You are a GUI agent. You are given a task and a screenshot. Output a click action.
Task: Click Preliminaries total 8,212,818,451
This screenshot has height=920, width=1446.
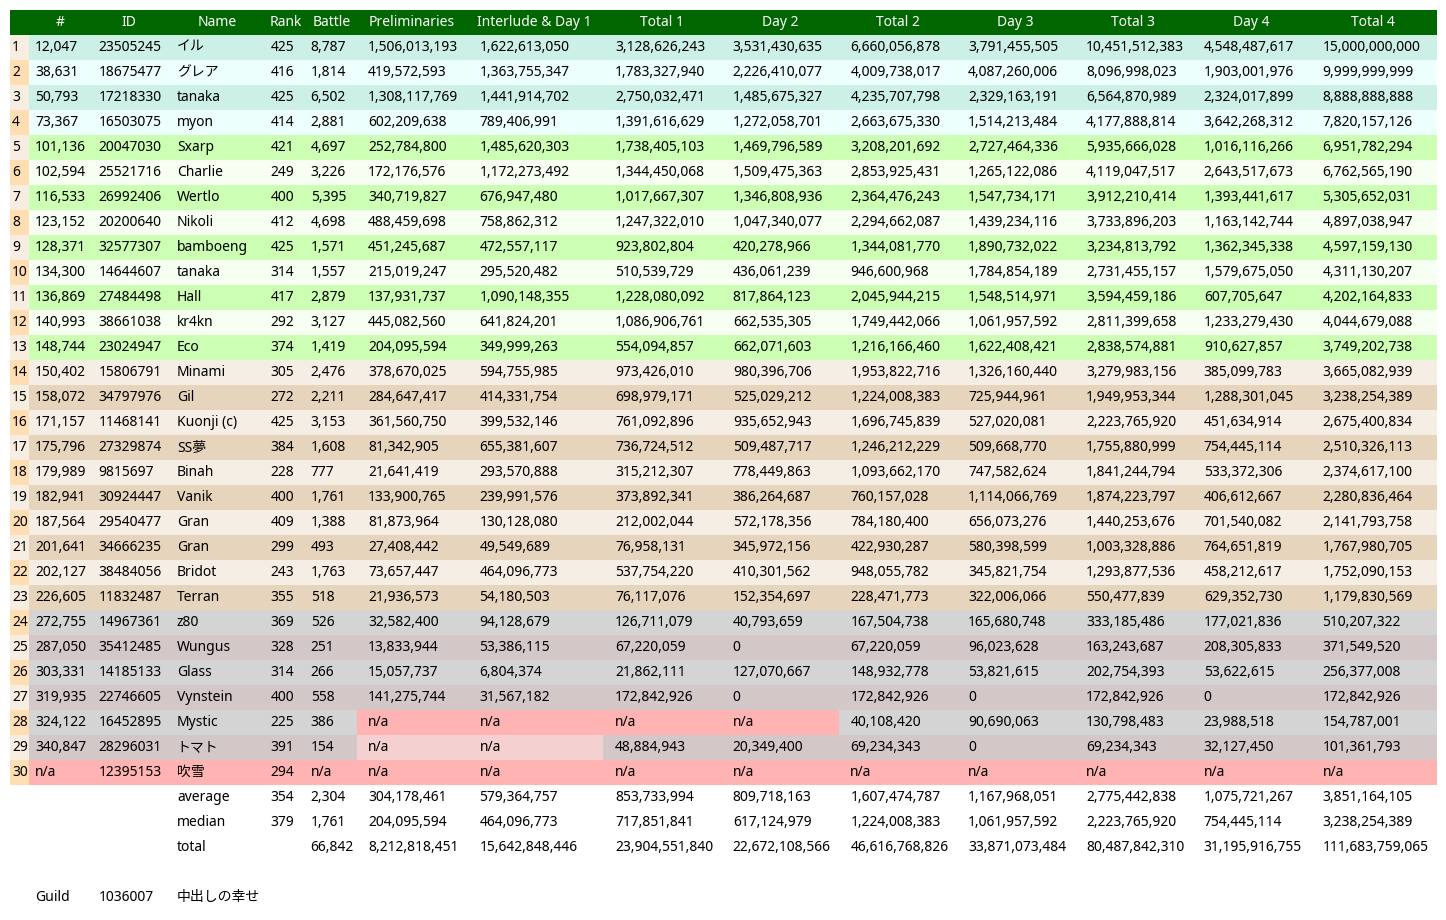tap(413, 846)
